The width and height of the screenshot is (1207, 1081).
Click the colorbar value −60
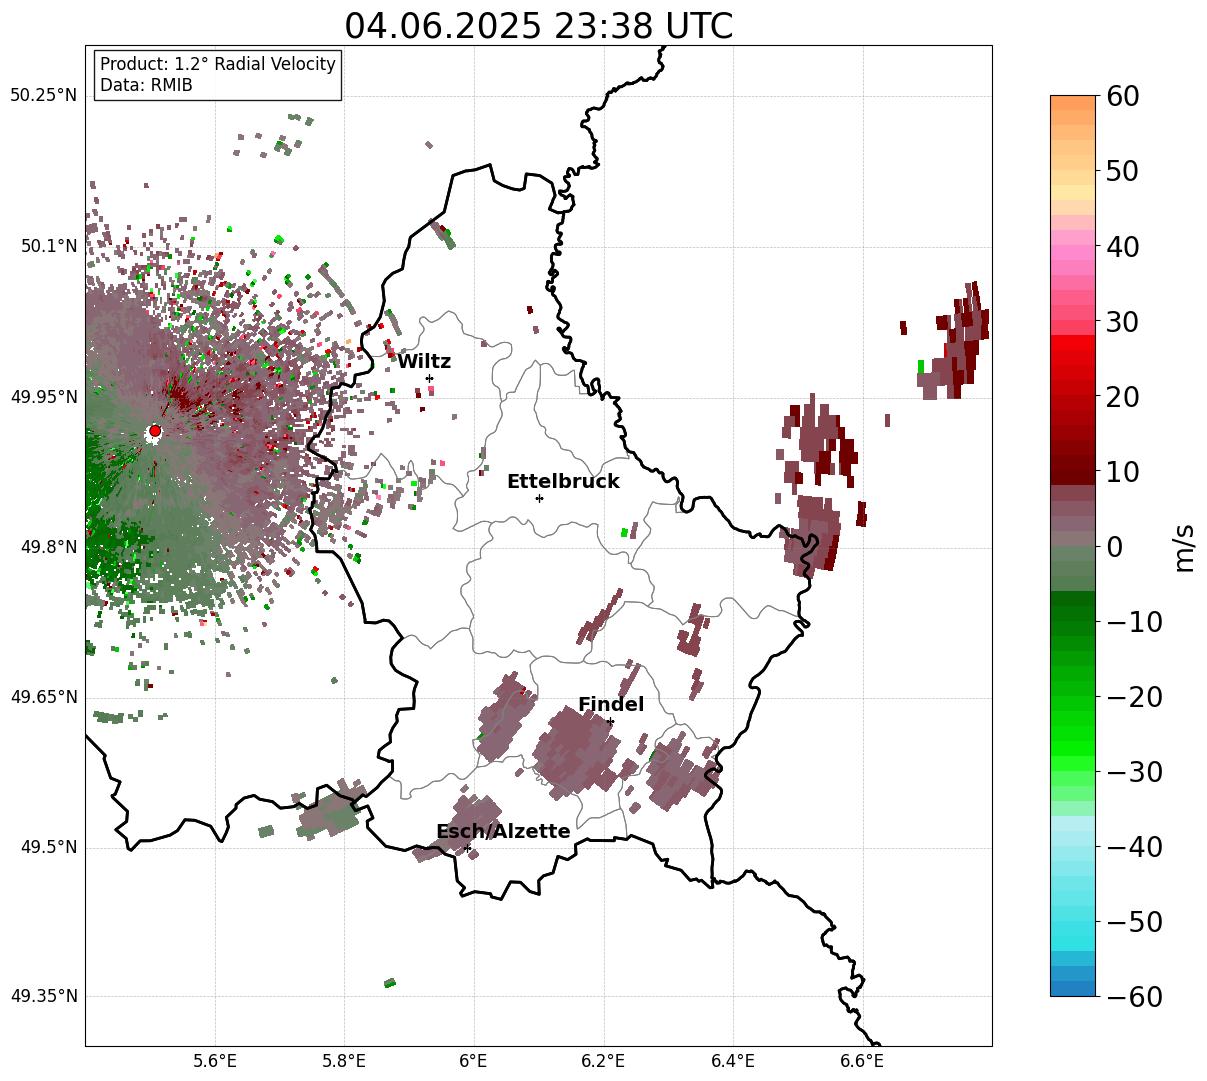coord(1134,997)
